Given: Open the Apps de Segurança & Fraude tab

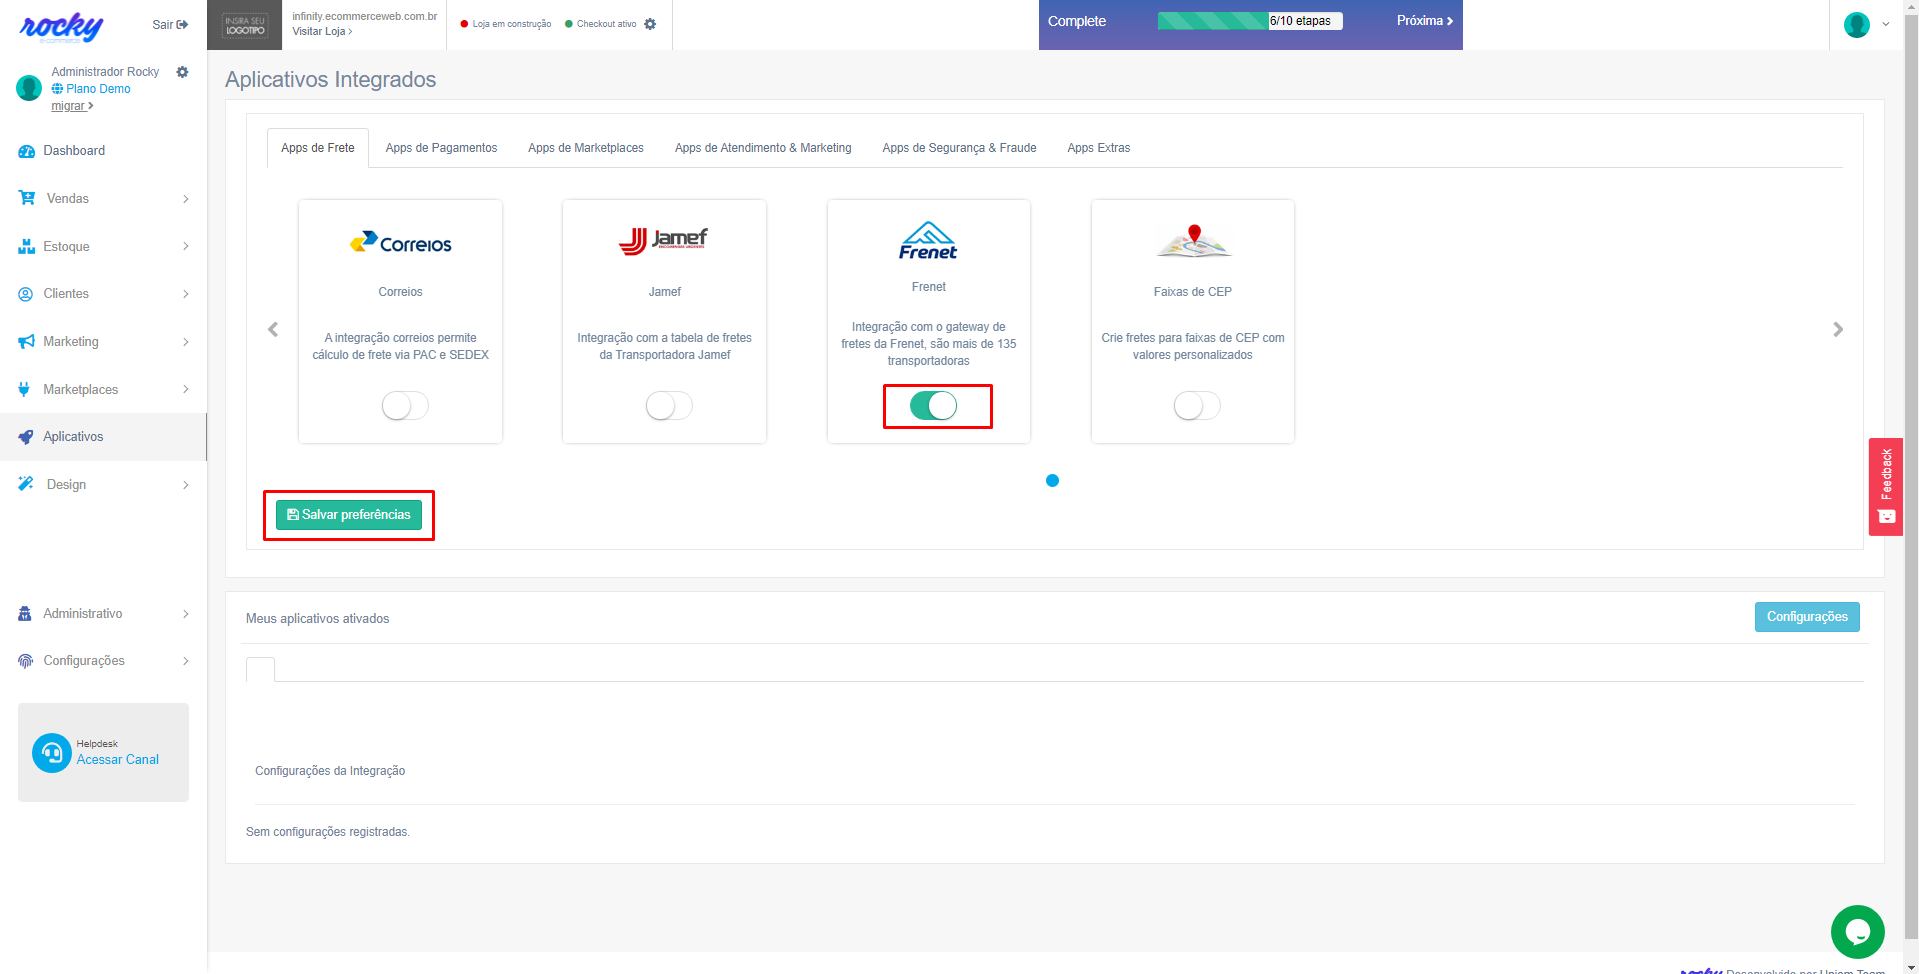Looking at the screenshot, I should pyautogui.click(x=958, y=148).
